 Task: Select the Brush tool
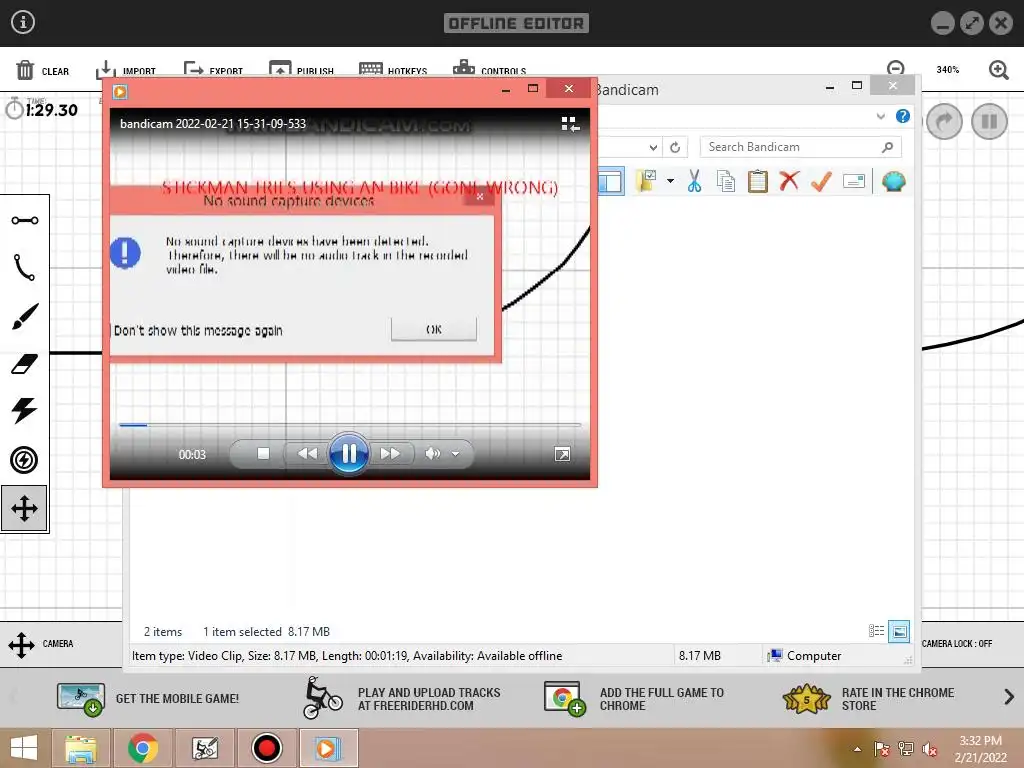point(25,316)
